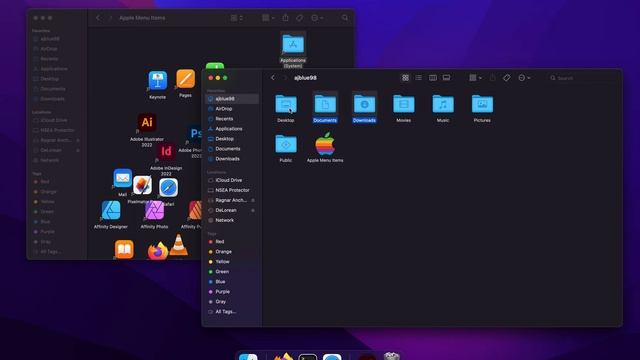The width and height of the screenshot is (640, 360).
Task: Open the Books app icon in back window
Action: click(124, 249)
